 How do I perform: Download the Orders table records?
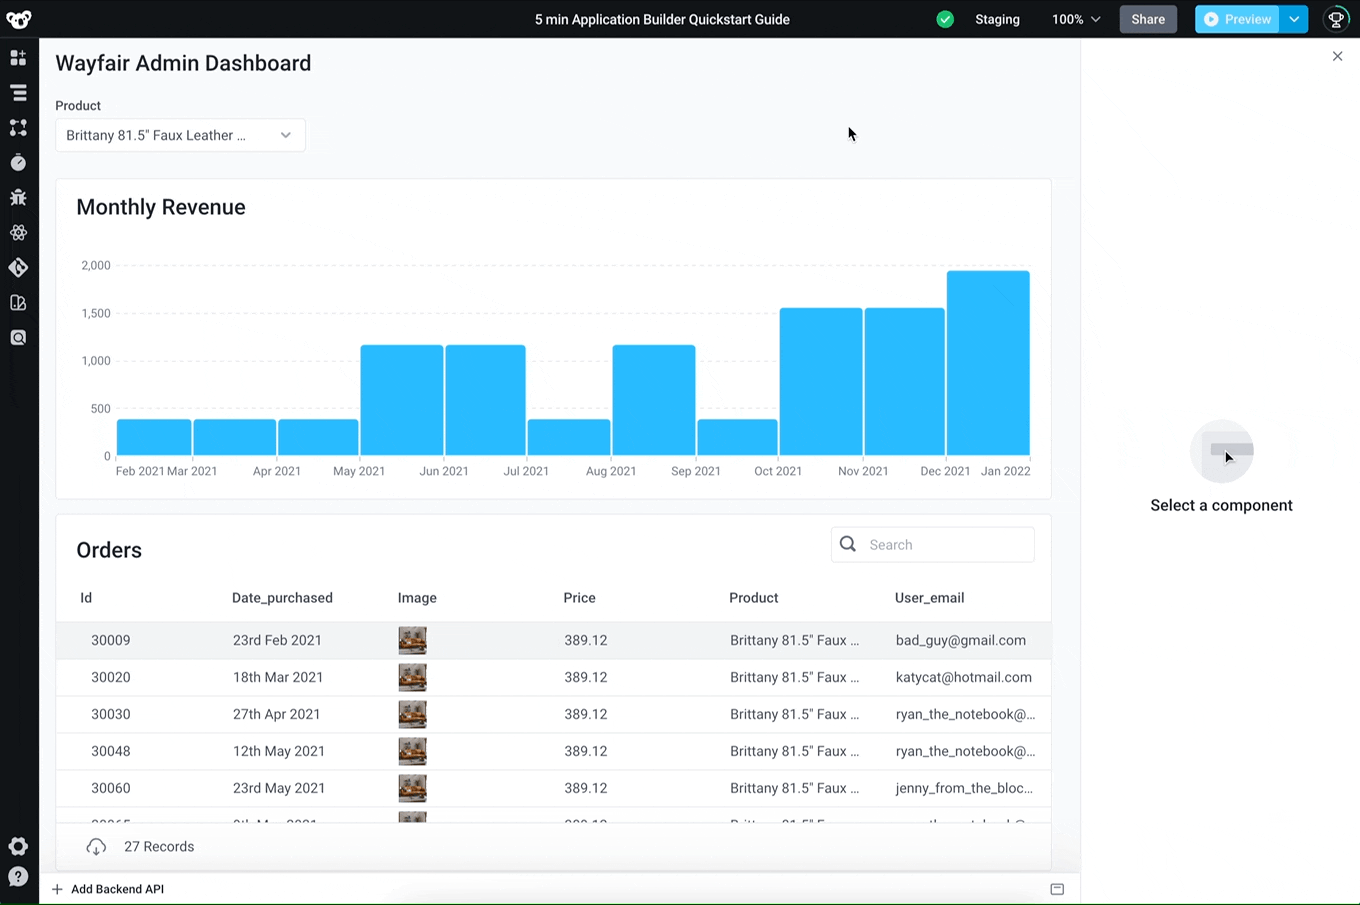pos(96,847)
